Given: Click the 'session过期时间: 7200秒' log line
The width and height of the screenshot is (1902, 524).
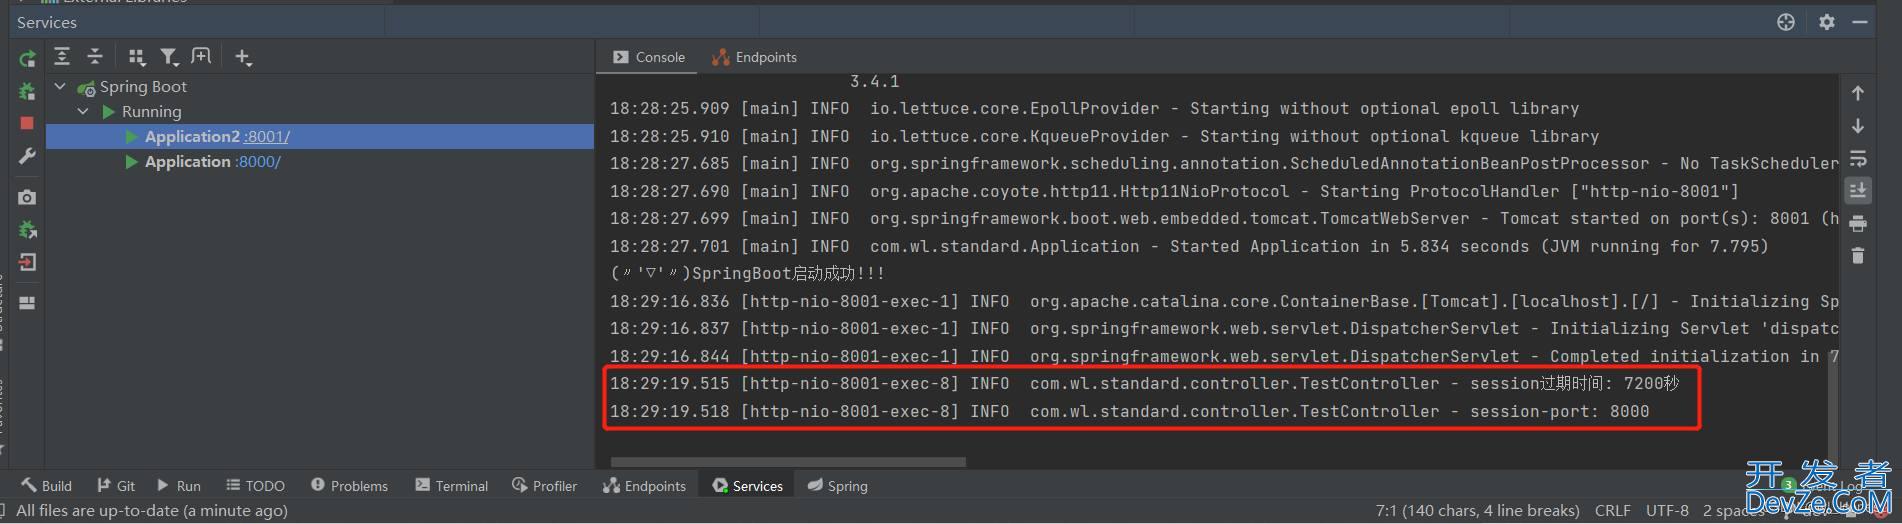Looking at the screenshot, I should pos(1144,384).
